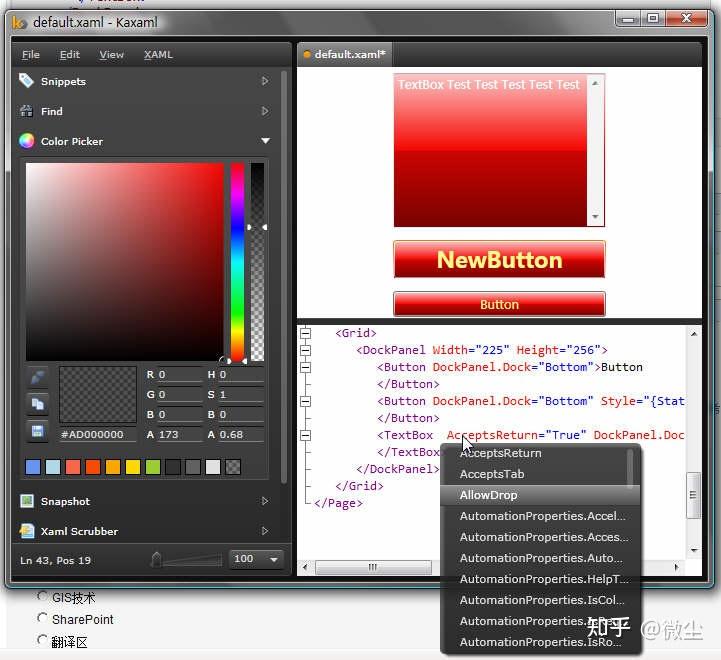721x660 pixels.
Task: Click the code editor horizontal scrollbar thumb
Action: [x=373, y=567]
